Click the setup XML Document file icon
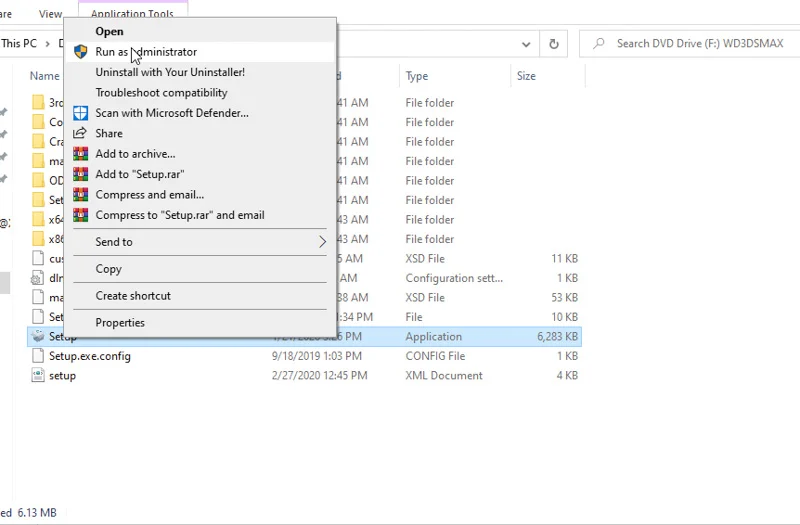Screen dimensions: 800x525 38,376
